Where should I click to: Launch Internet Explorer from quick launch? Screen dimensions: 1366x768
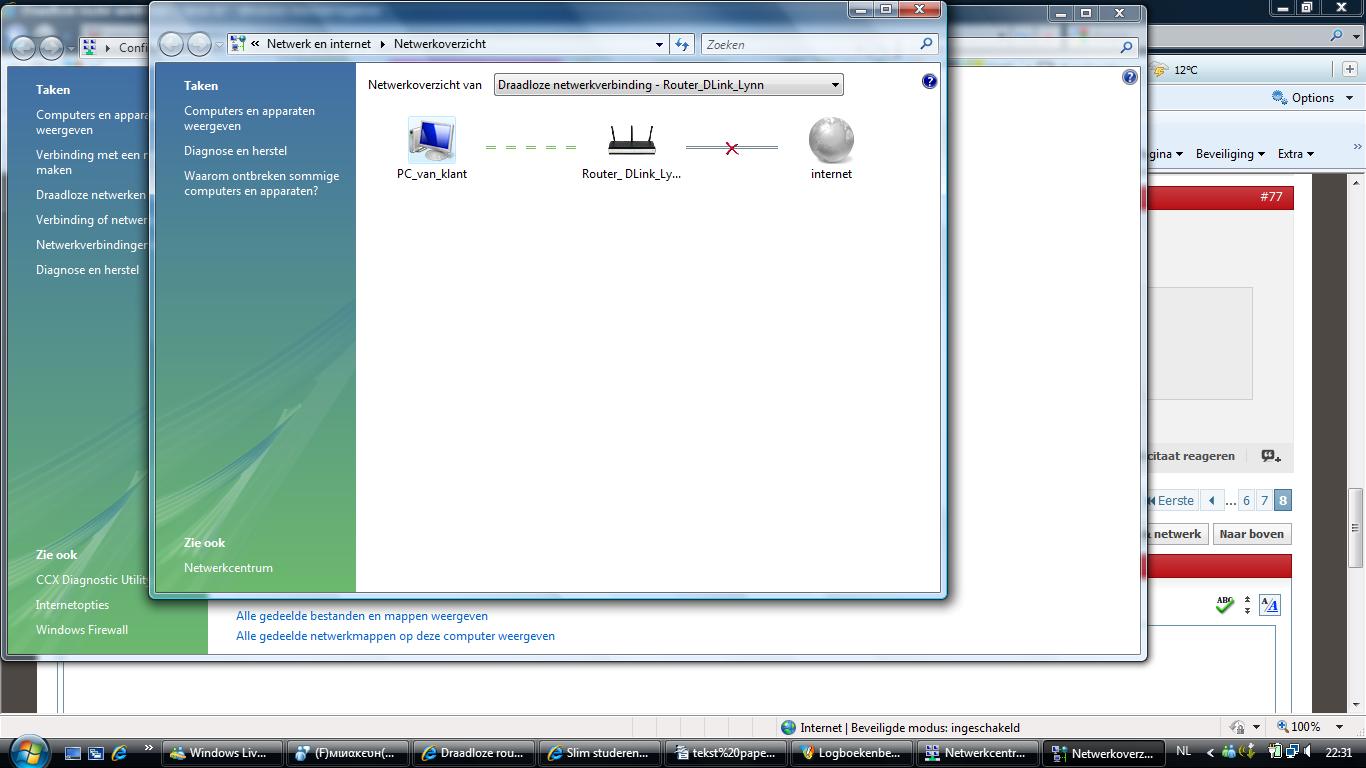point(119,753)
